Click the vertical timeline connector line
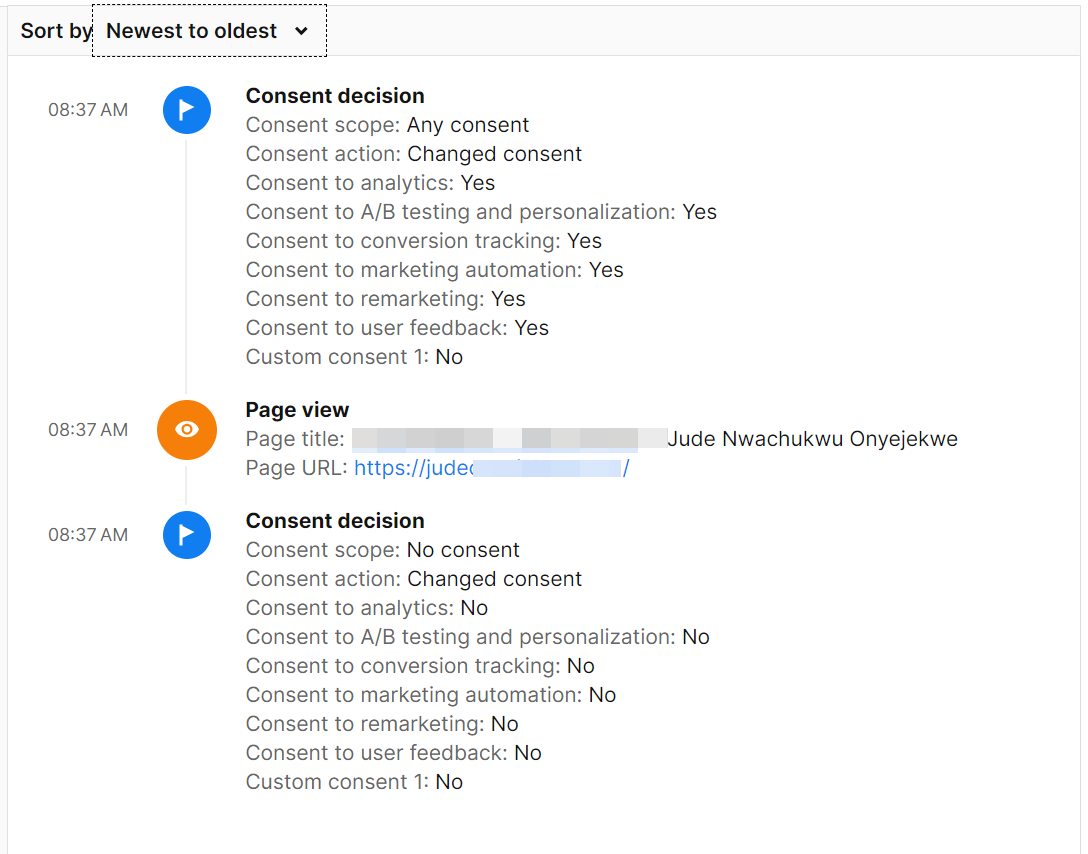Screen dimensions: 1088x854 [x=187, y=270]
